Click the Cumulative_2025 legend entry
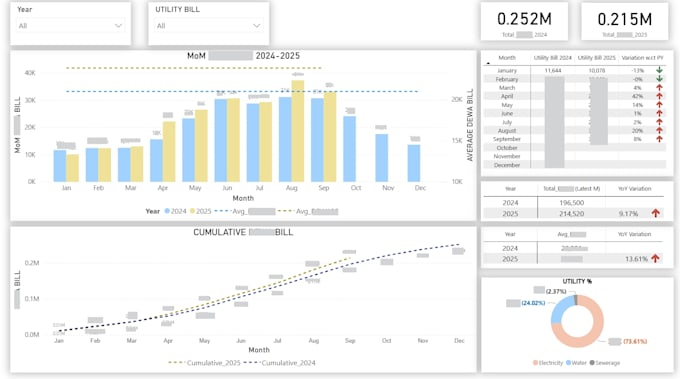Viewport: 680px width, 379px height. (204, 363)
